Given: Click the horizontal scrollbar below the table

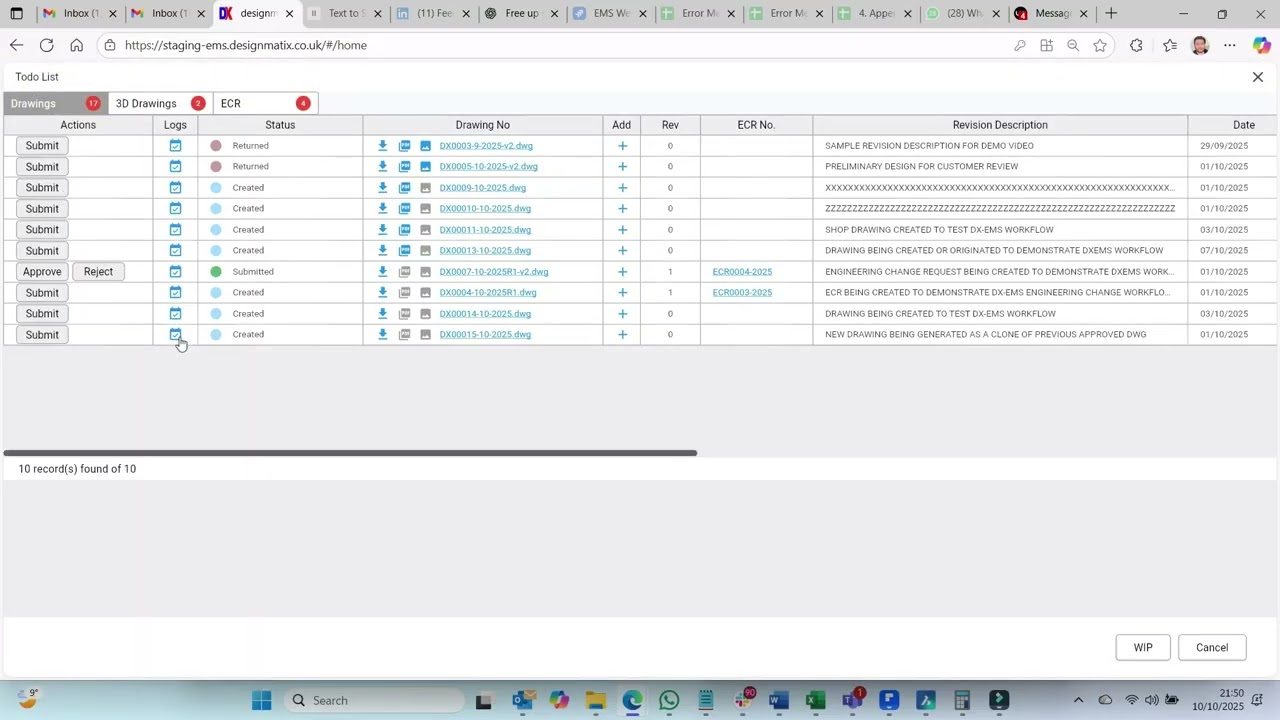Looking at the screenshot, I should click(x=350, y=453).
